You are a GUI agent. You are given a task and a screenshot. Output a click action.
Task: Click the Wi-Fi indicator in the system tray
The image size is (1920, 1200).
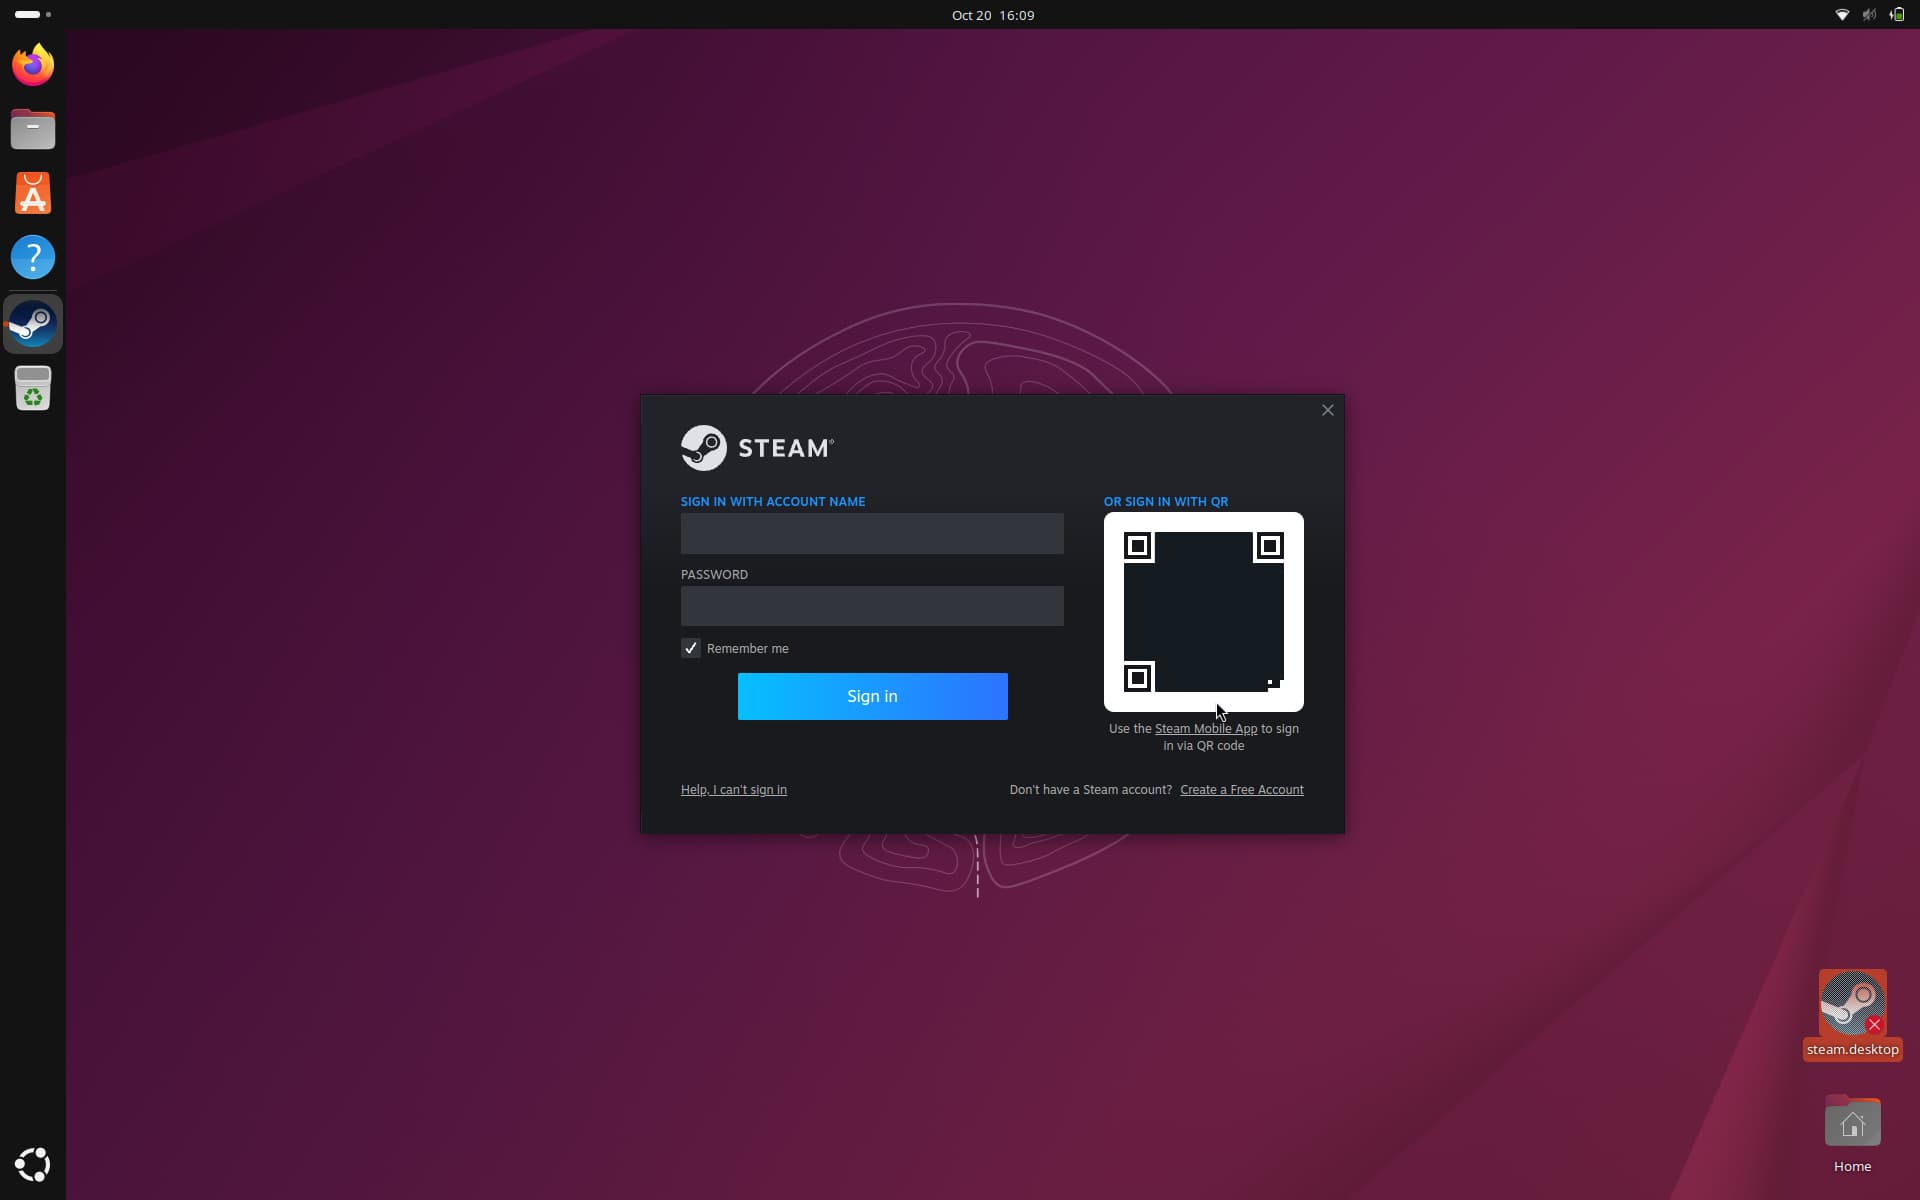1842,15
